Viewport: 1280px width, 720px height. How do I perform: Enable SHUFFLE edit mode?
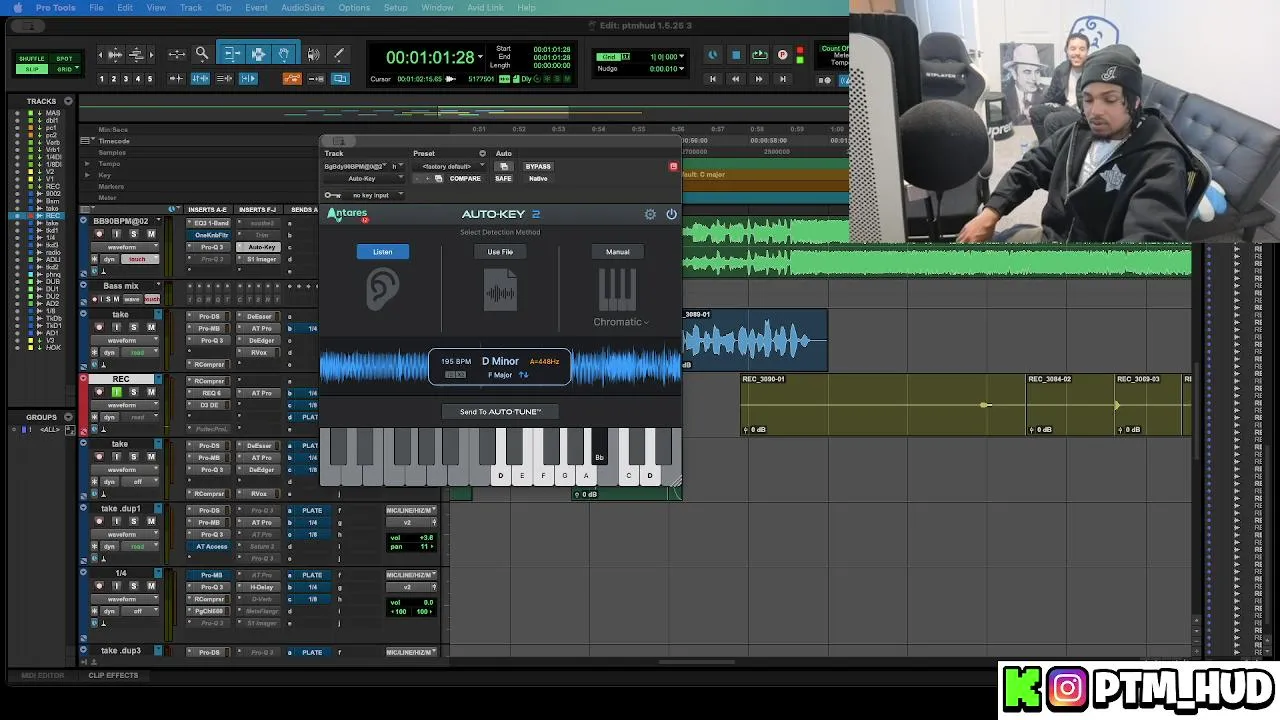33,59
